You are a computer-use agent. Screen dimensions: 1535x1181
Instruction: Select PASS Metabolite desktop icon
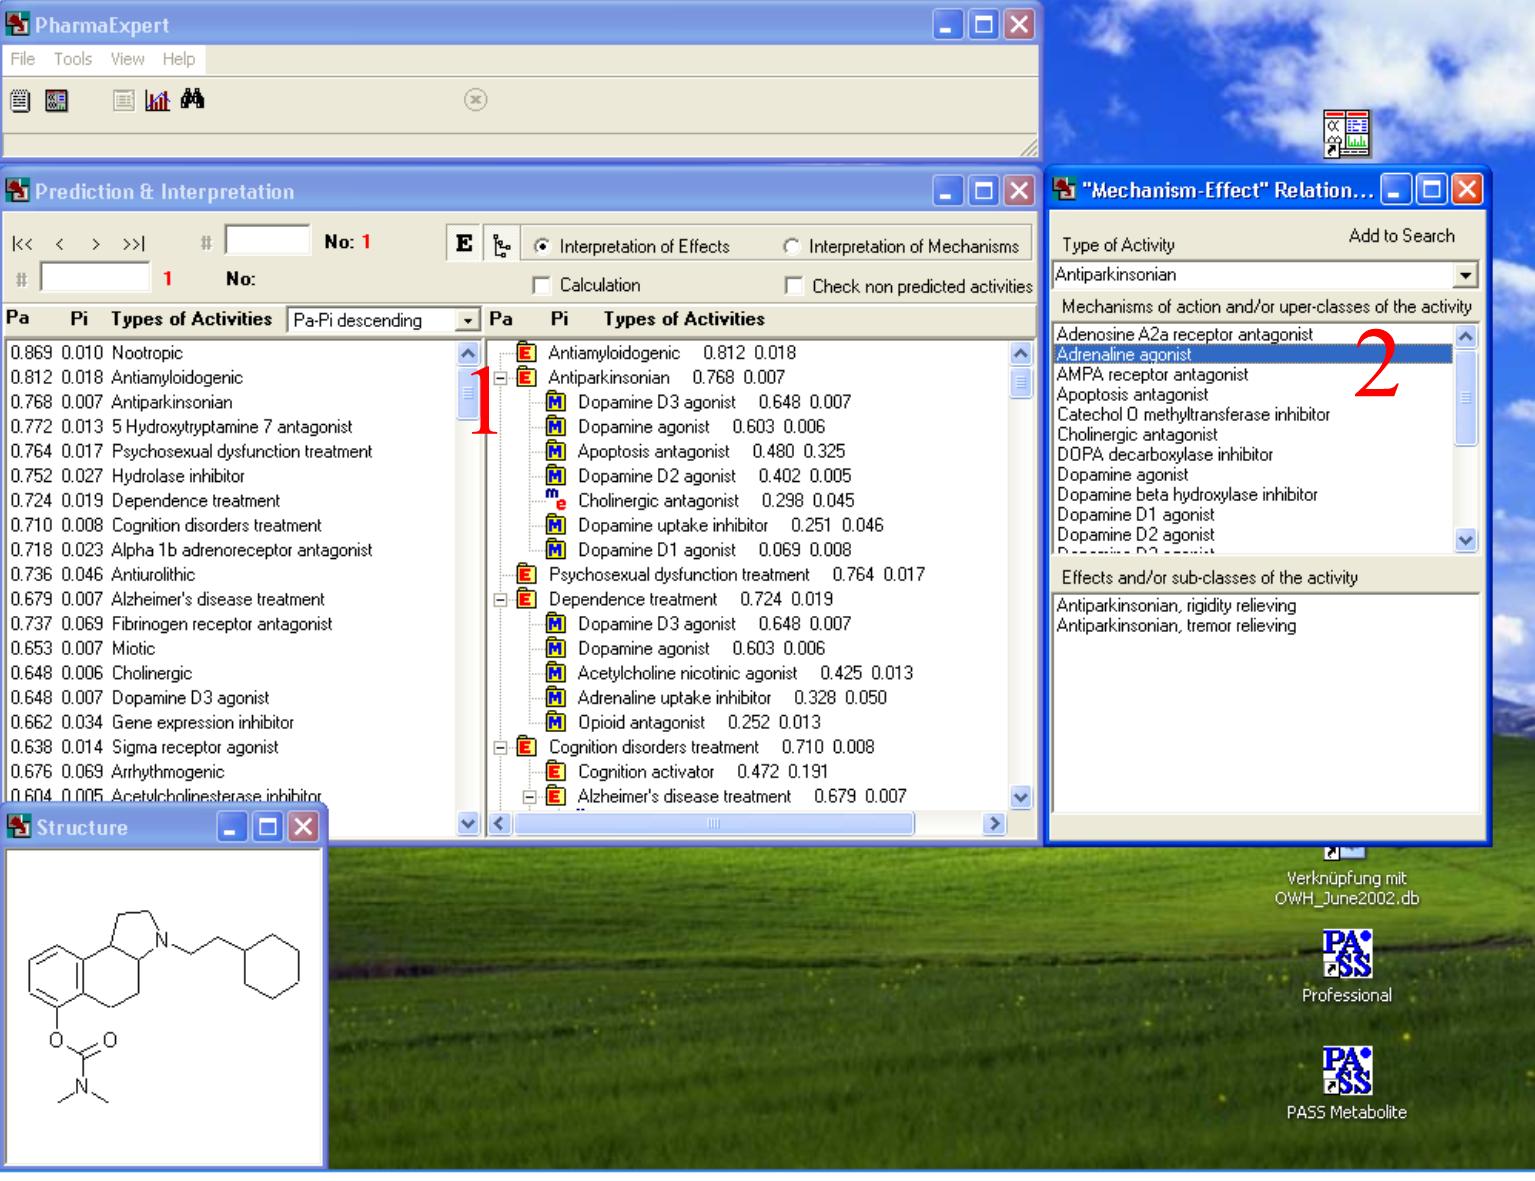tap(1347, 1083)
